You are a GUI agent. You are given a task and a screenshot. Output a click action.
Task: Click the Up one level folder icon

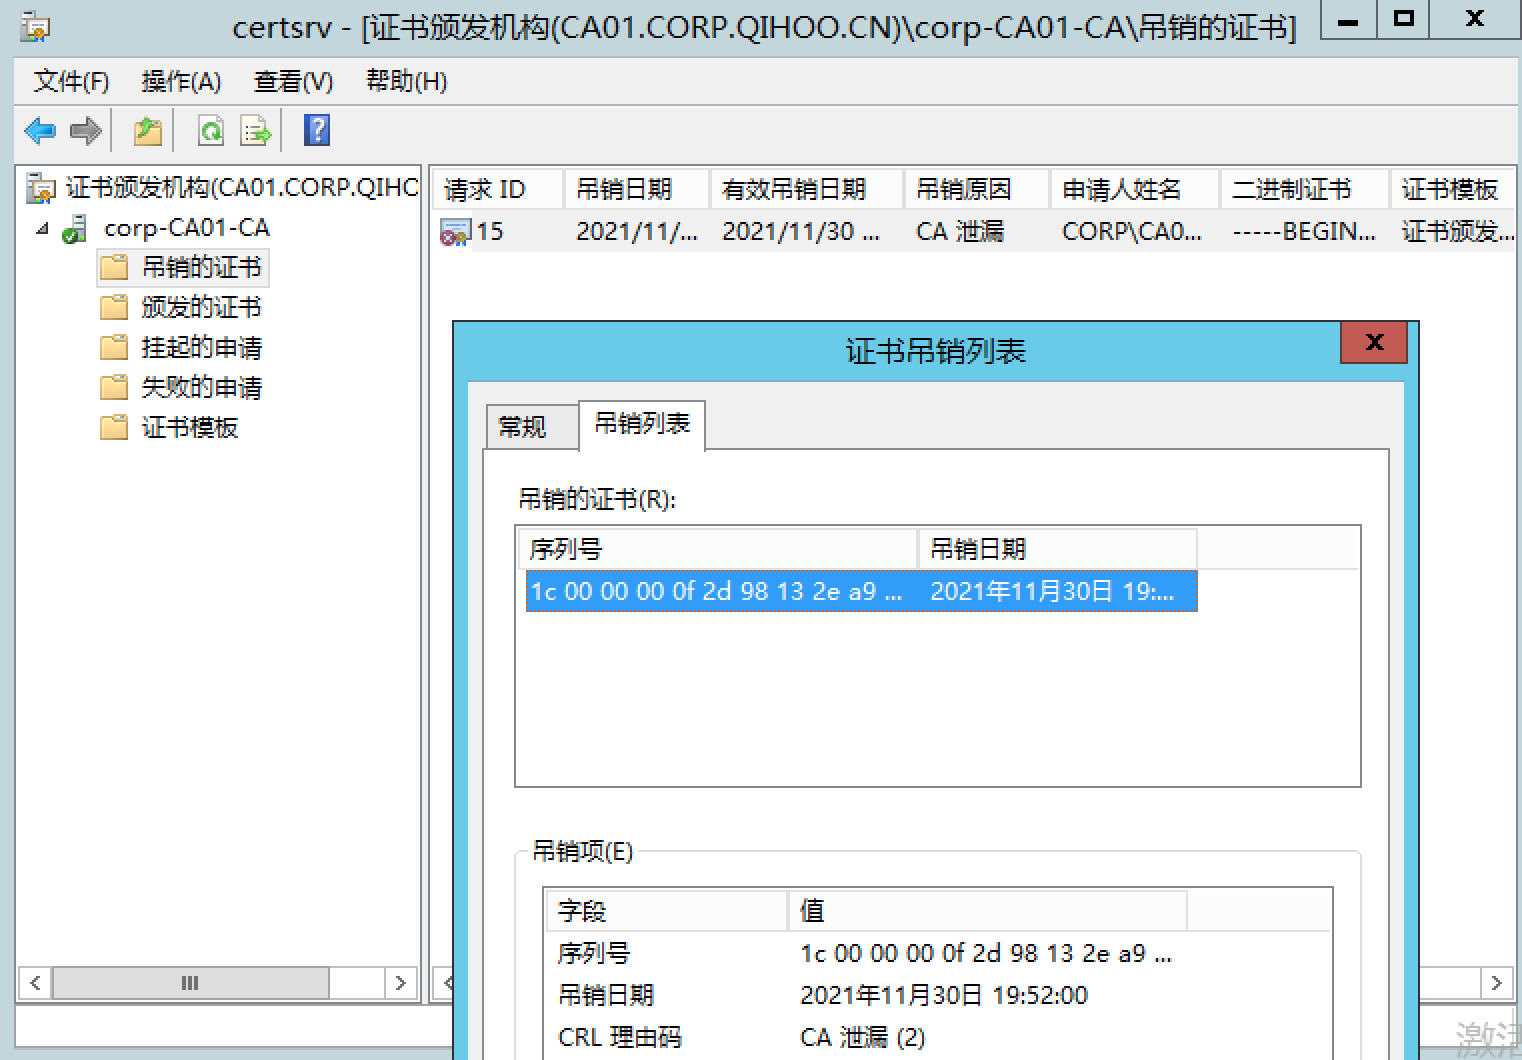pos(148,131)
